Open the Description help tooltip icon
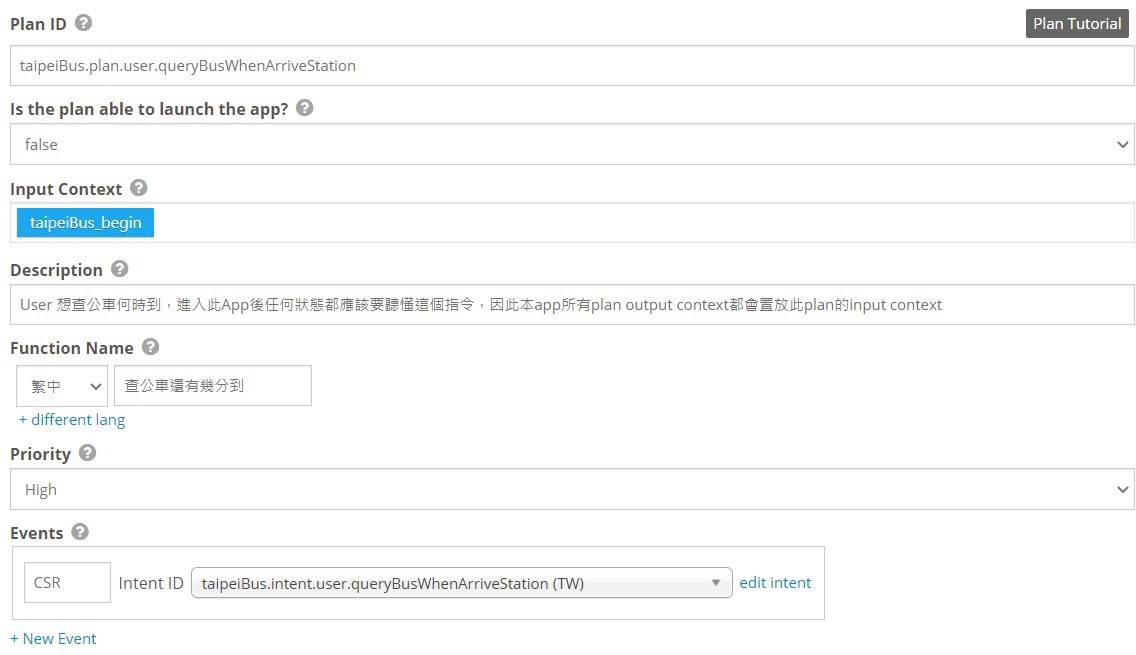 pyautogui.click(x=120, y=269)
